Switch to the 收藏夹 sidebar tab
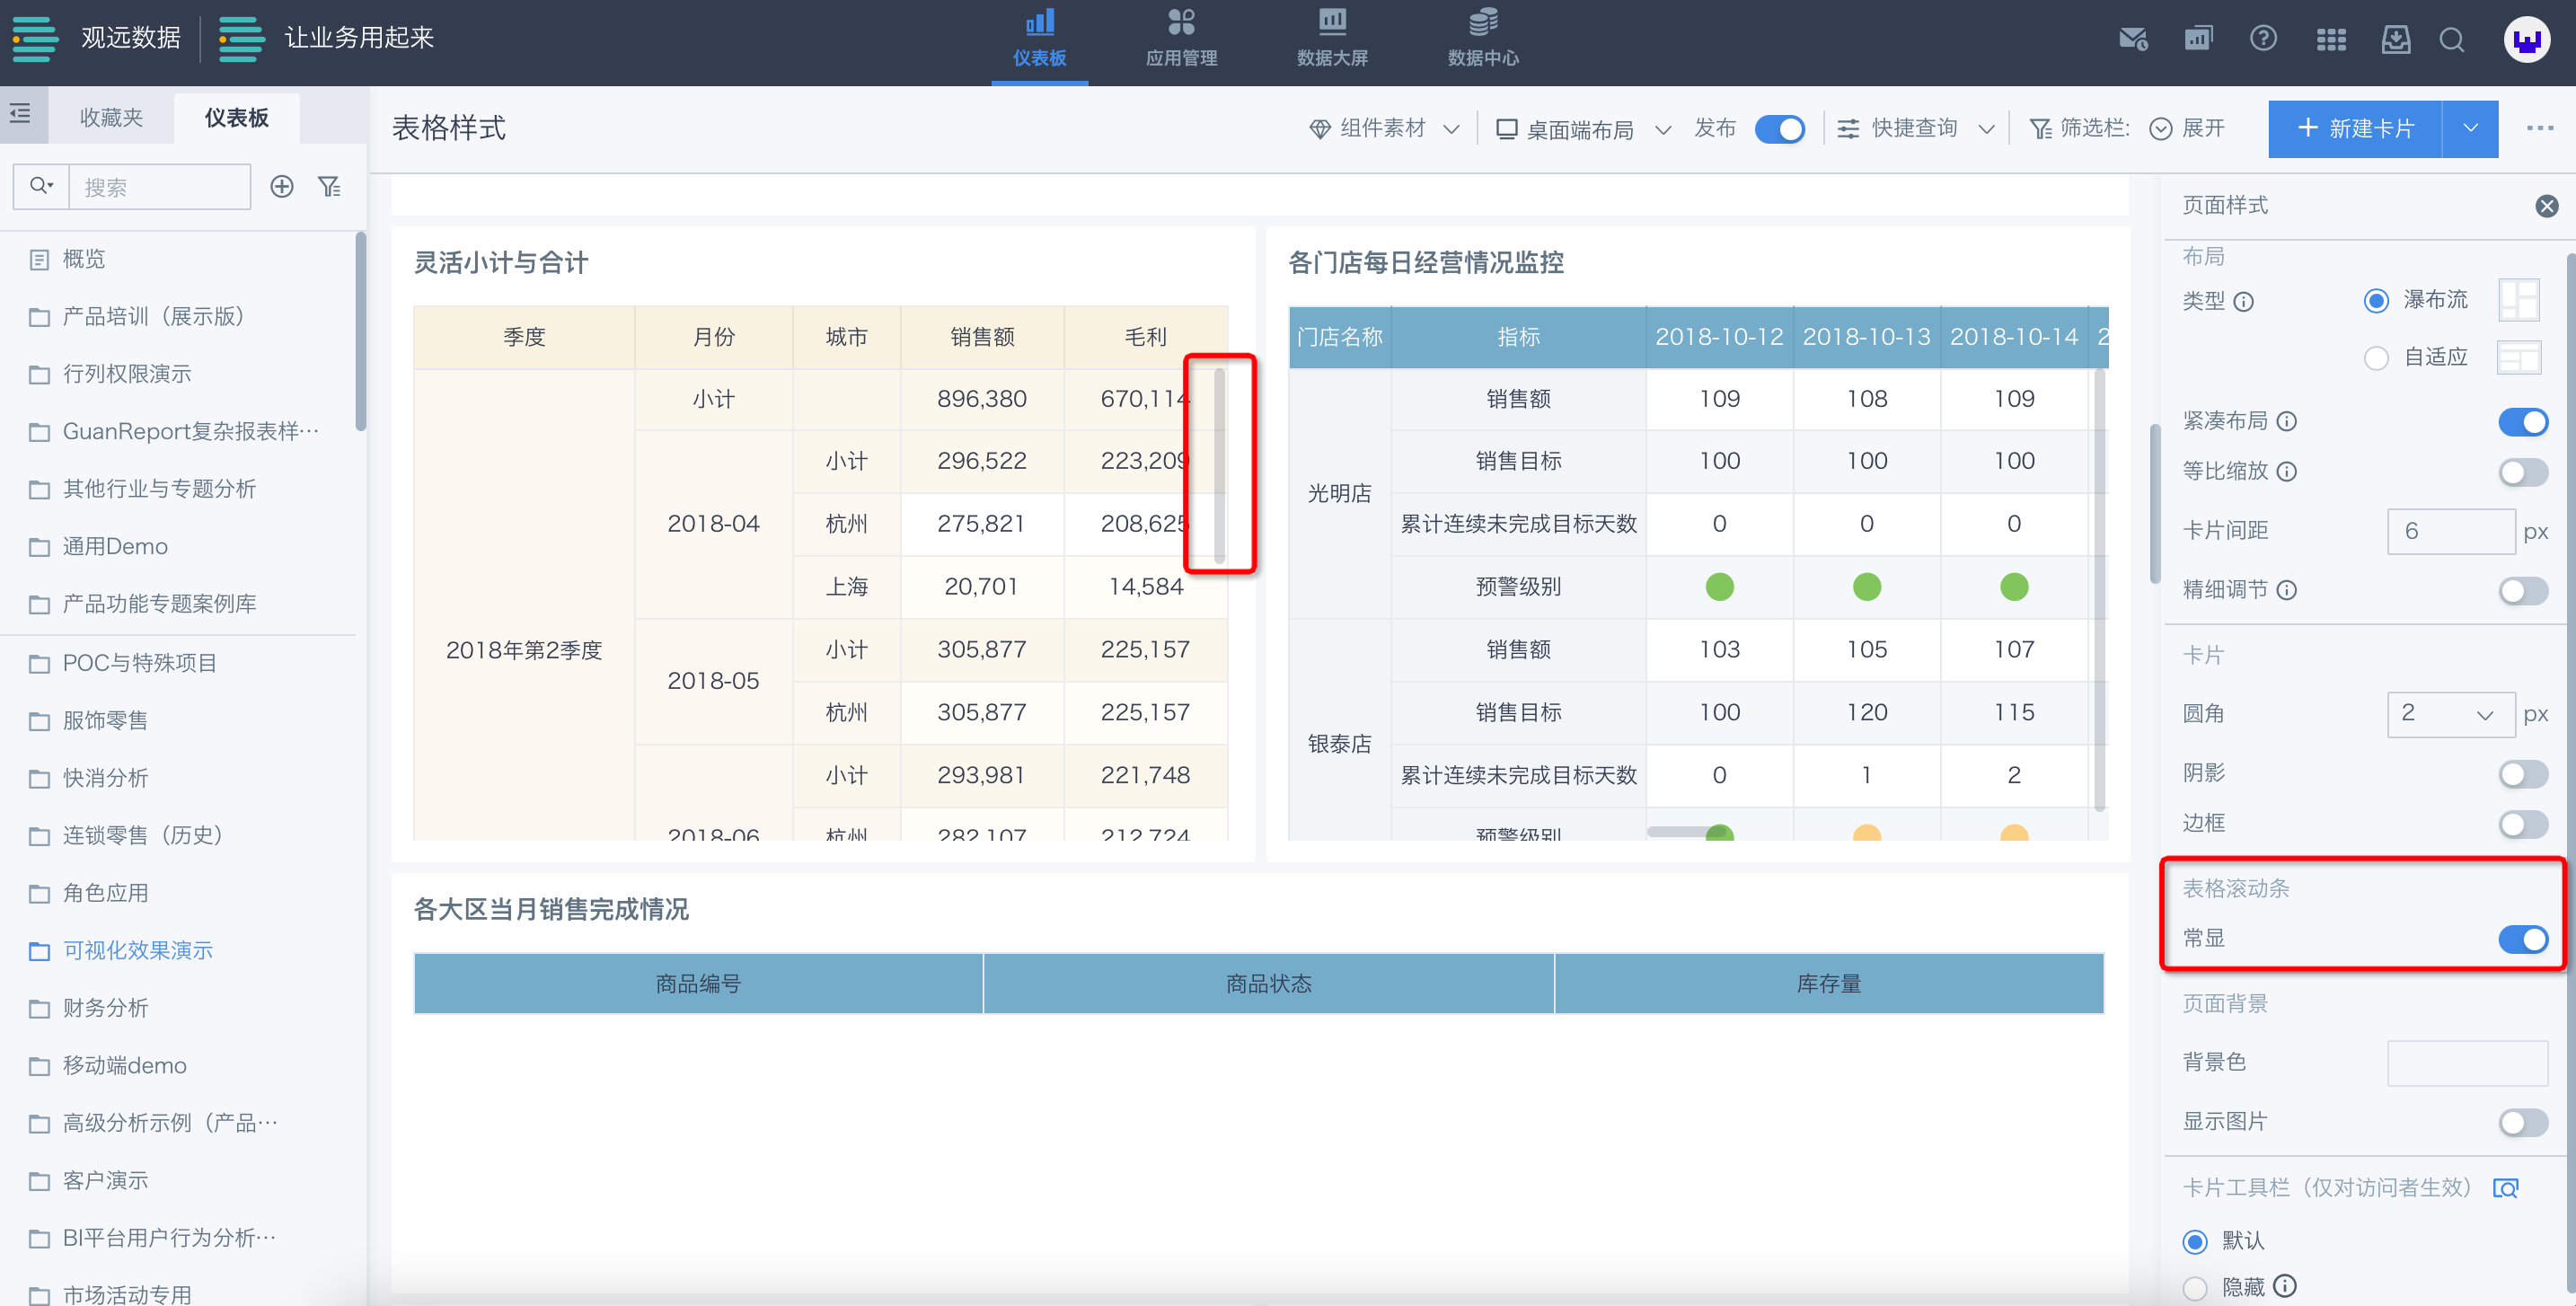The width and height of the screenshot is (2576, 1306). pyautogui.click(x=111, y=118)
